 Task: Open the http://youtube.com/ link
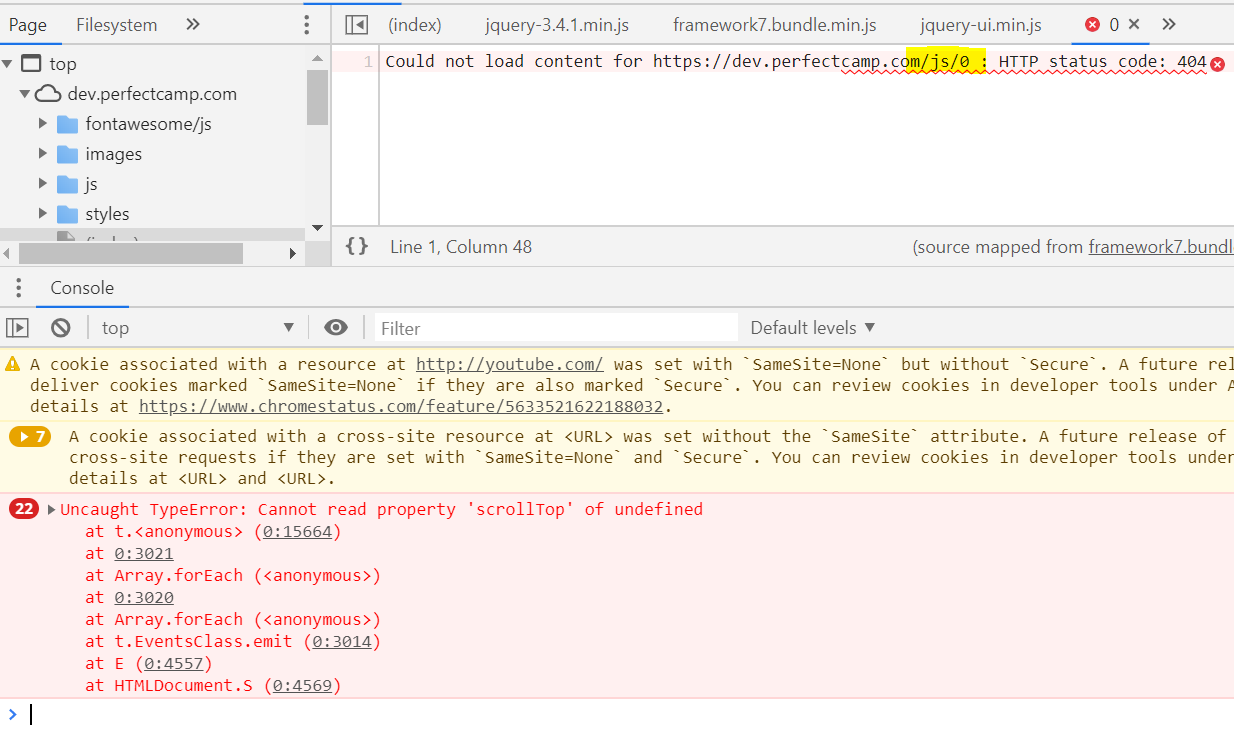click(510, 365)
